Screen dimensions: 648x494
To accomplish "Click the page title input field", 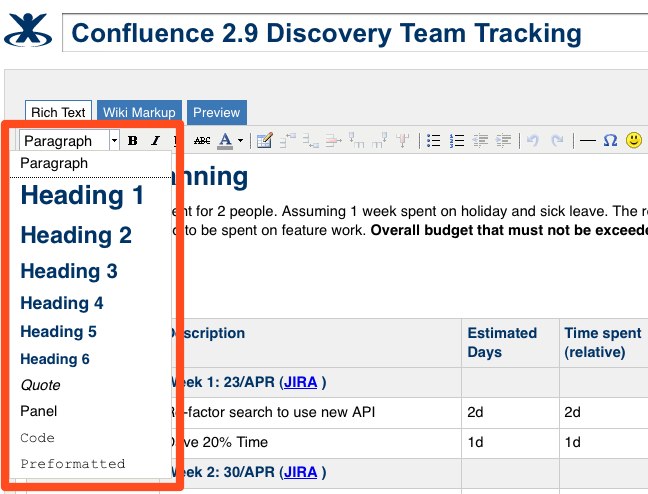I will click(x=355, y=33).
